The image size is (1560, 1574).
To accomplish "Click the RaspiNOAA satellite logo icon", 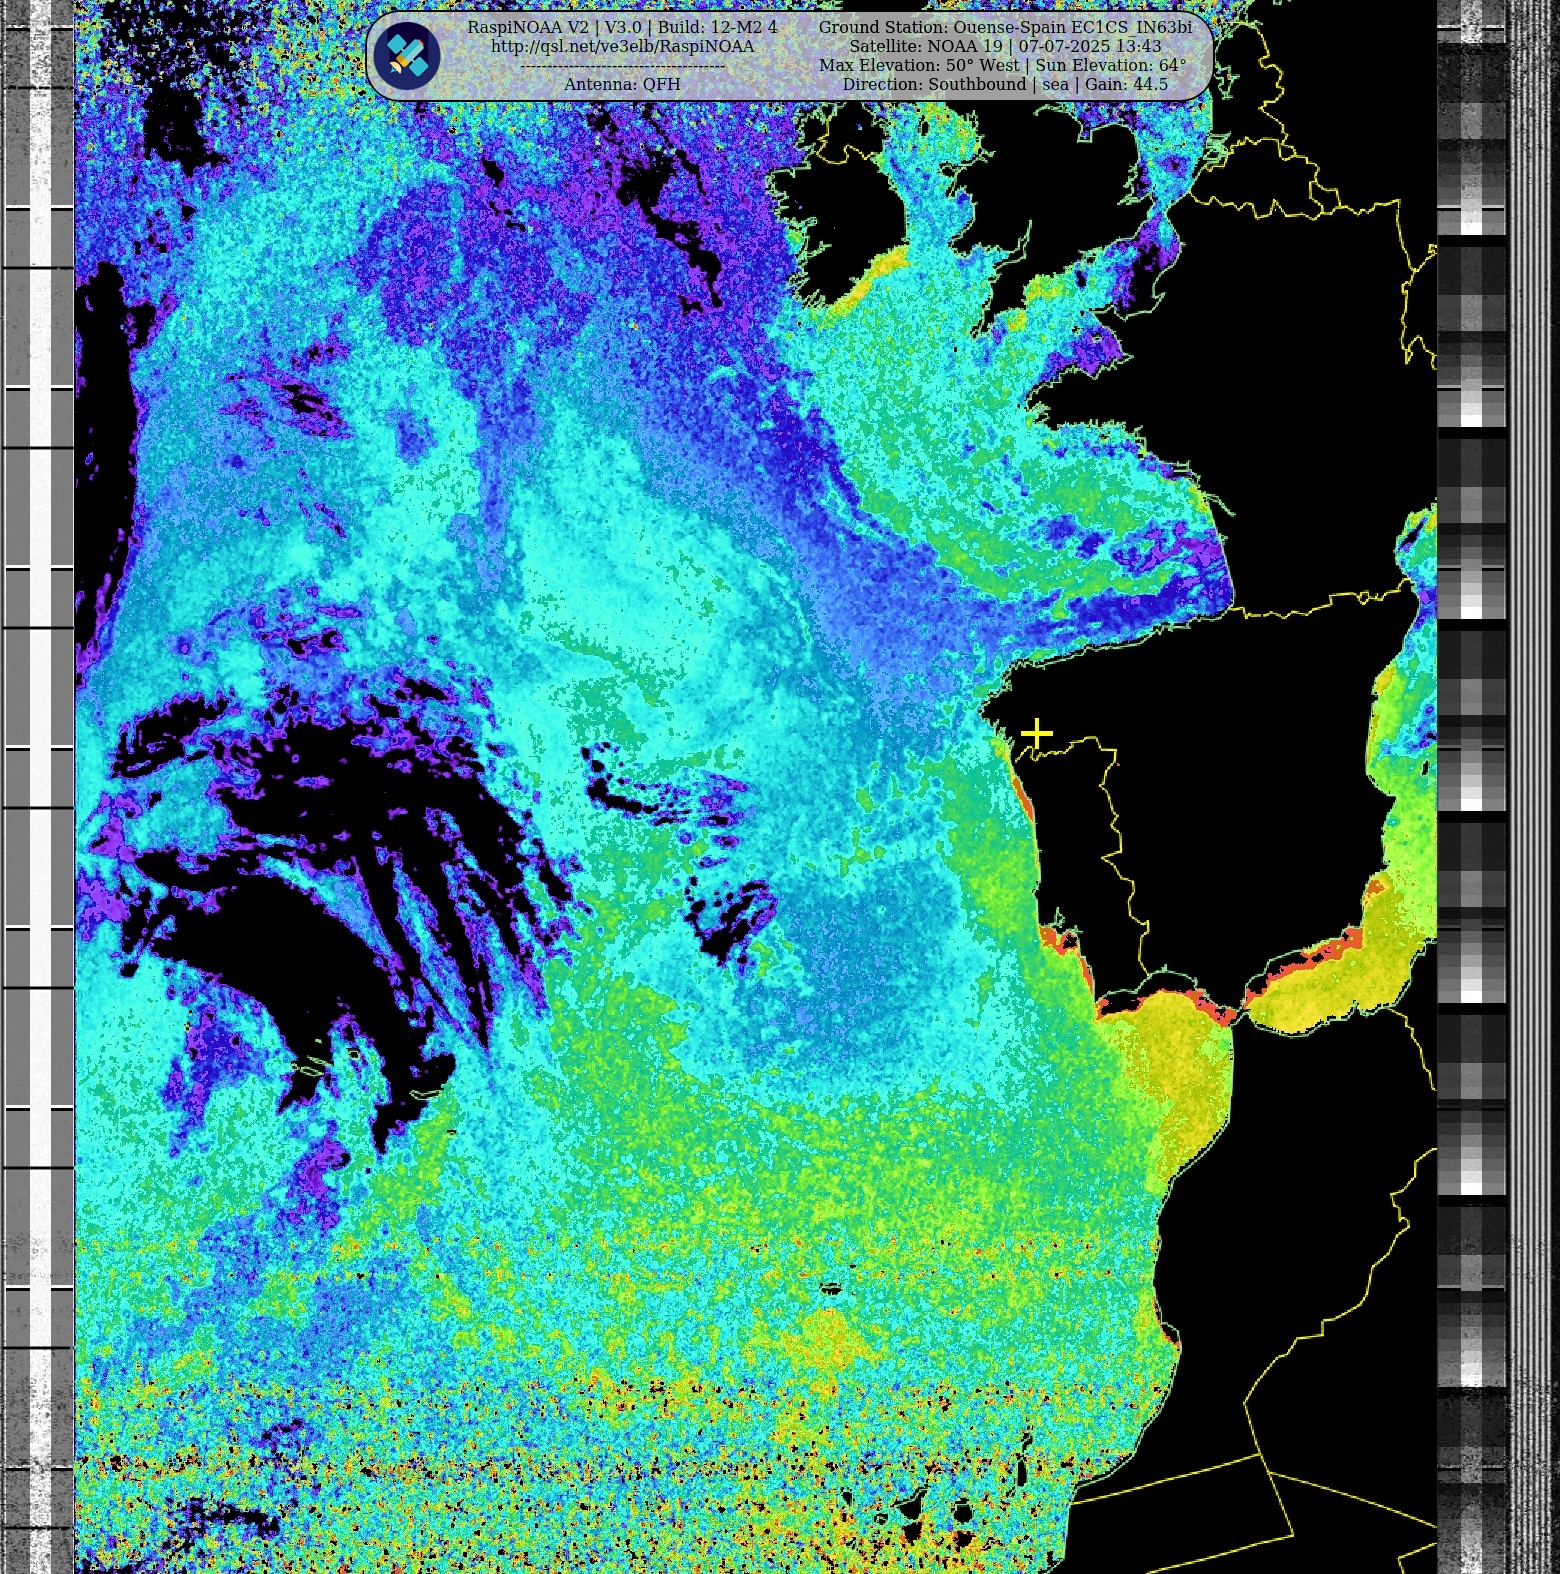I will pyautogui.click(x=407, y=56).
